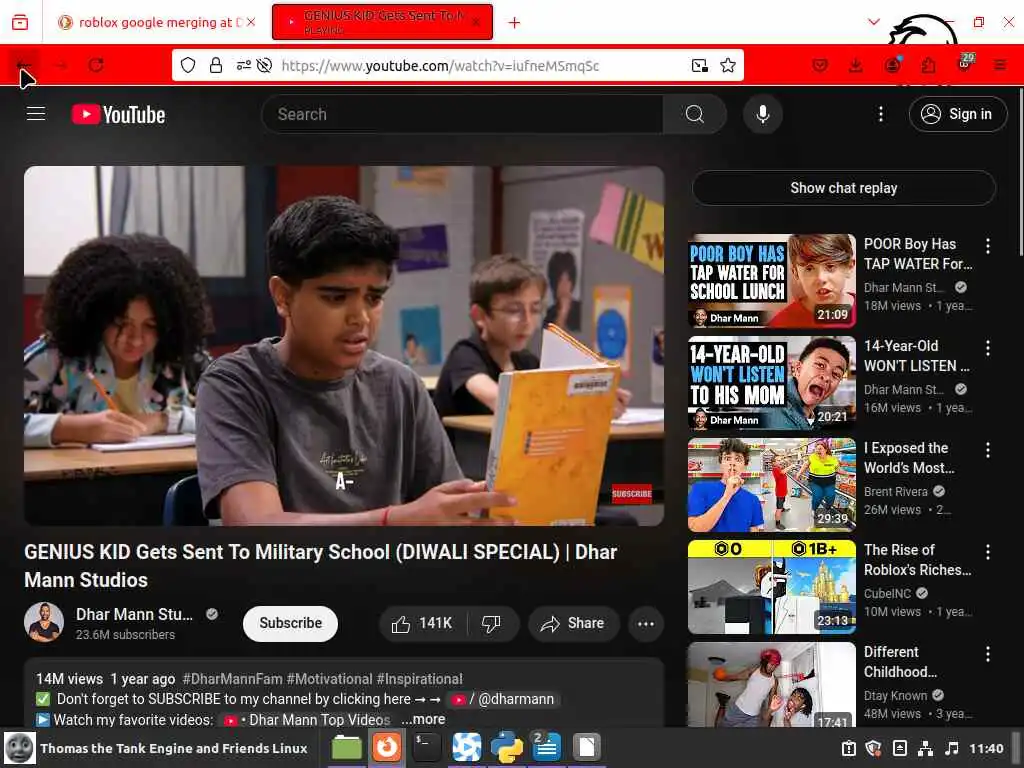
Task: Expand the list all tabs chevron
Action: [x=874, y=22]
